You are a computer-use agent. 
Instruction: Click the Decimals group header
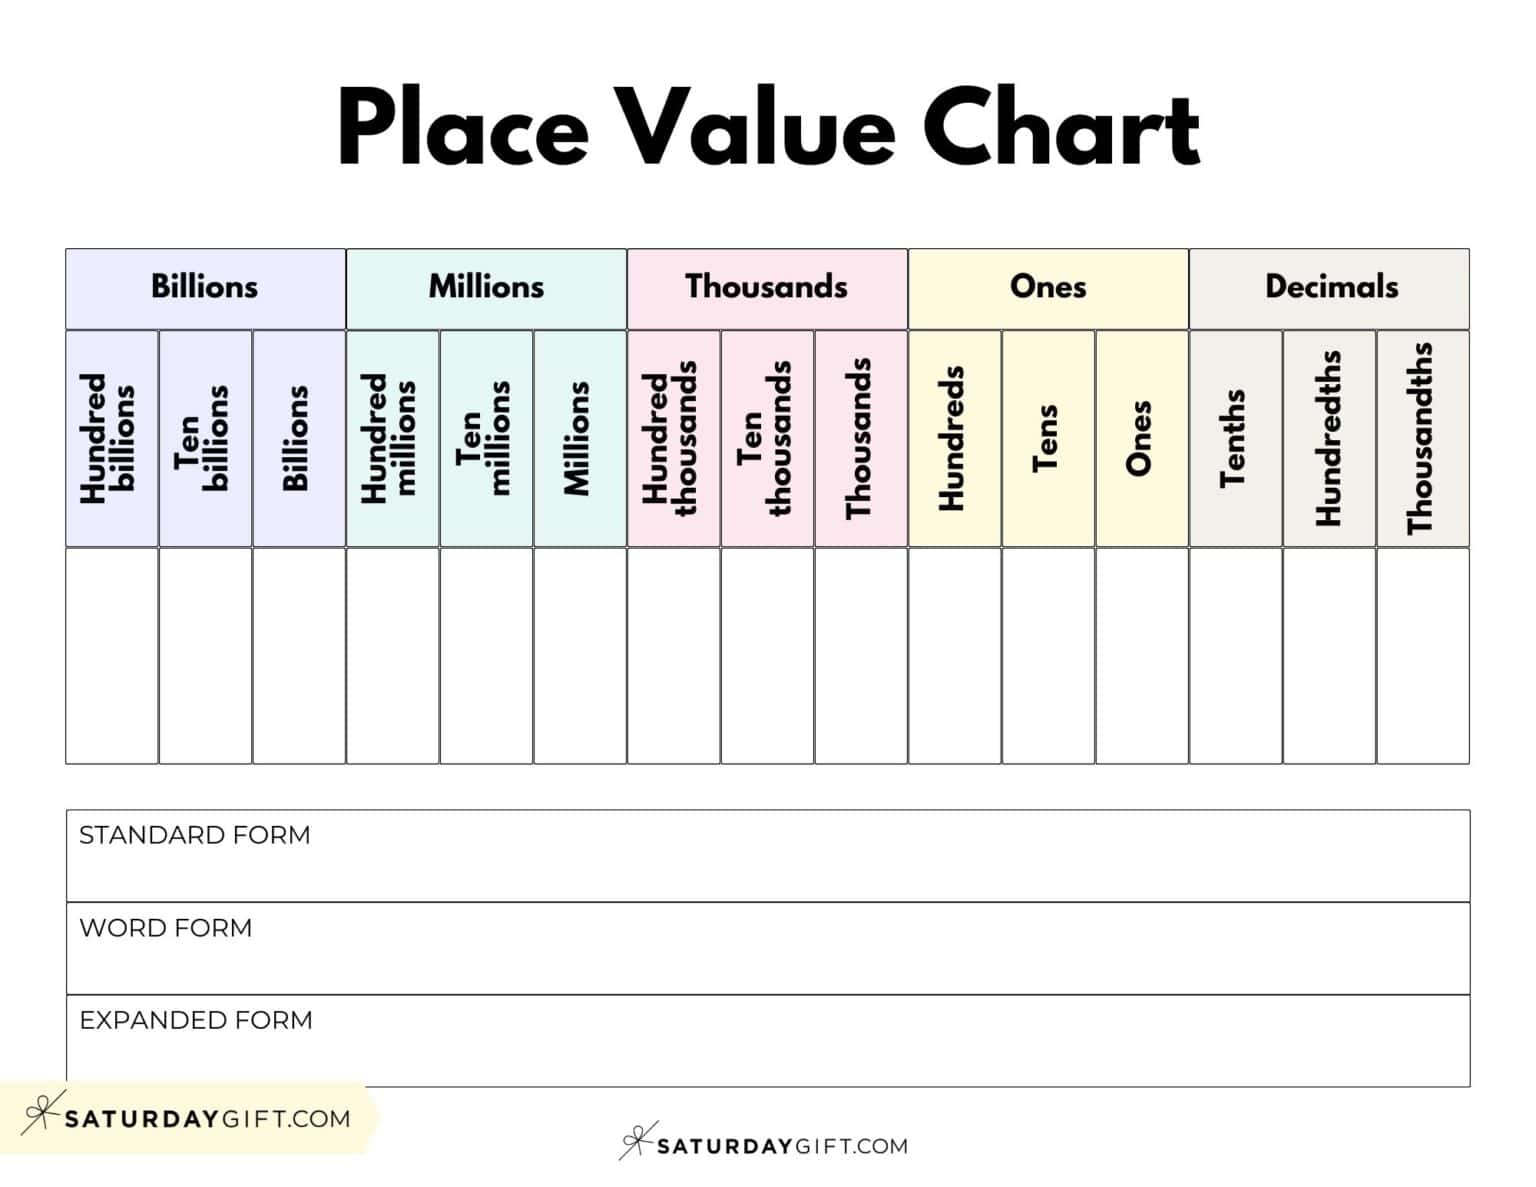[1330, 287]
